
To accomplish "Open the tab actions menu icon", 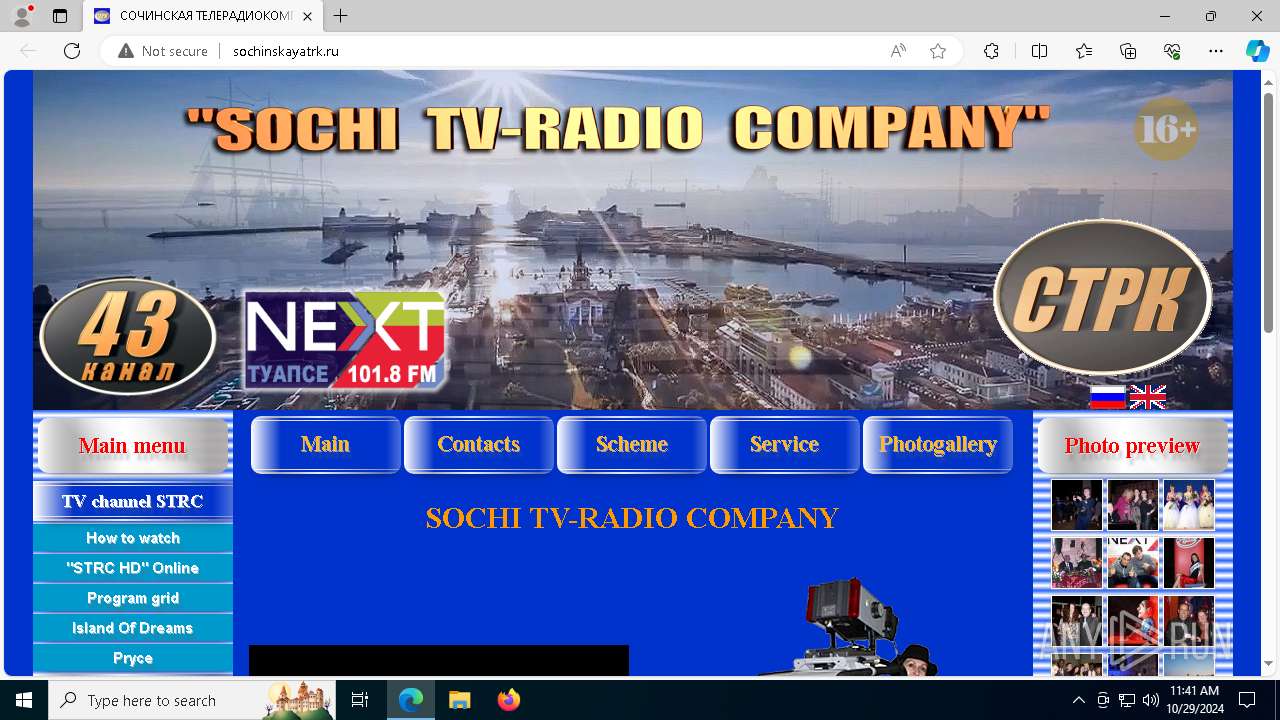I will (60, 16).
